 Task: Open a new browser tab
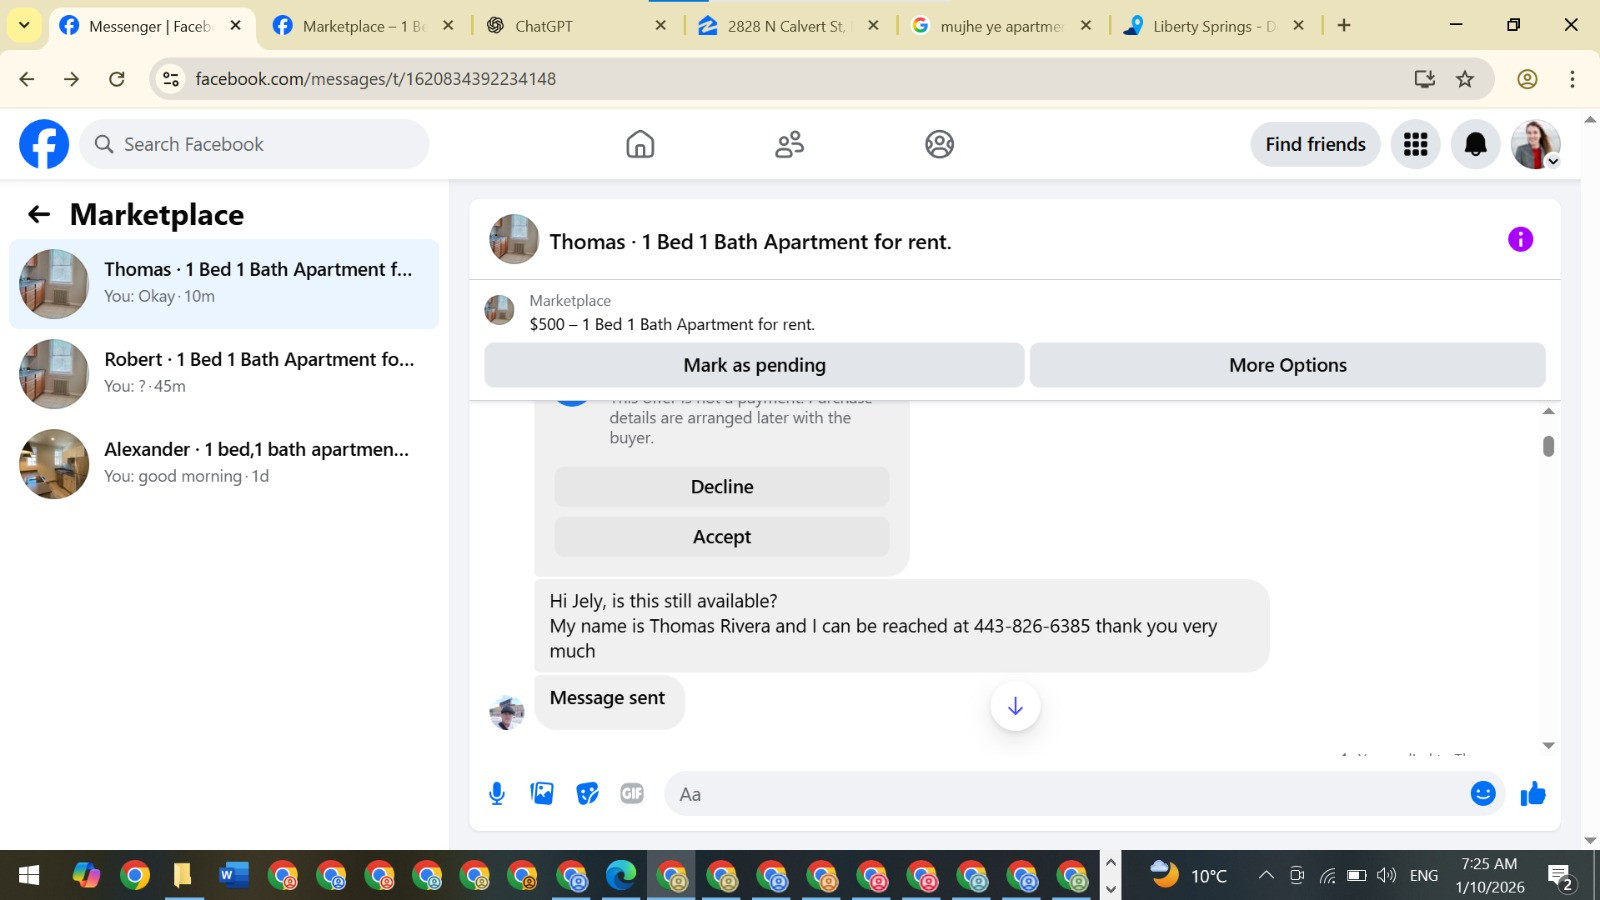(x=1344, y=26)
